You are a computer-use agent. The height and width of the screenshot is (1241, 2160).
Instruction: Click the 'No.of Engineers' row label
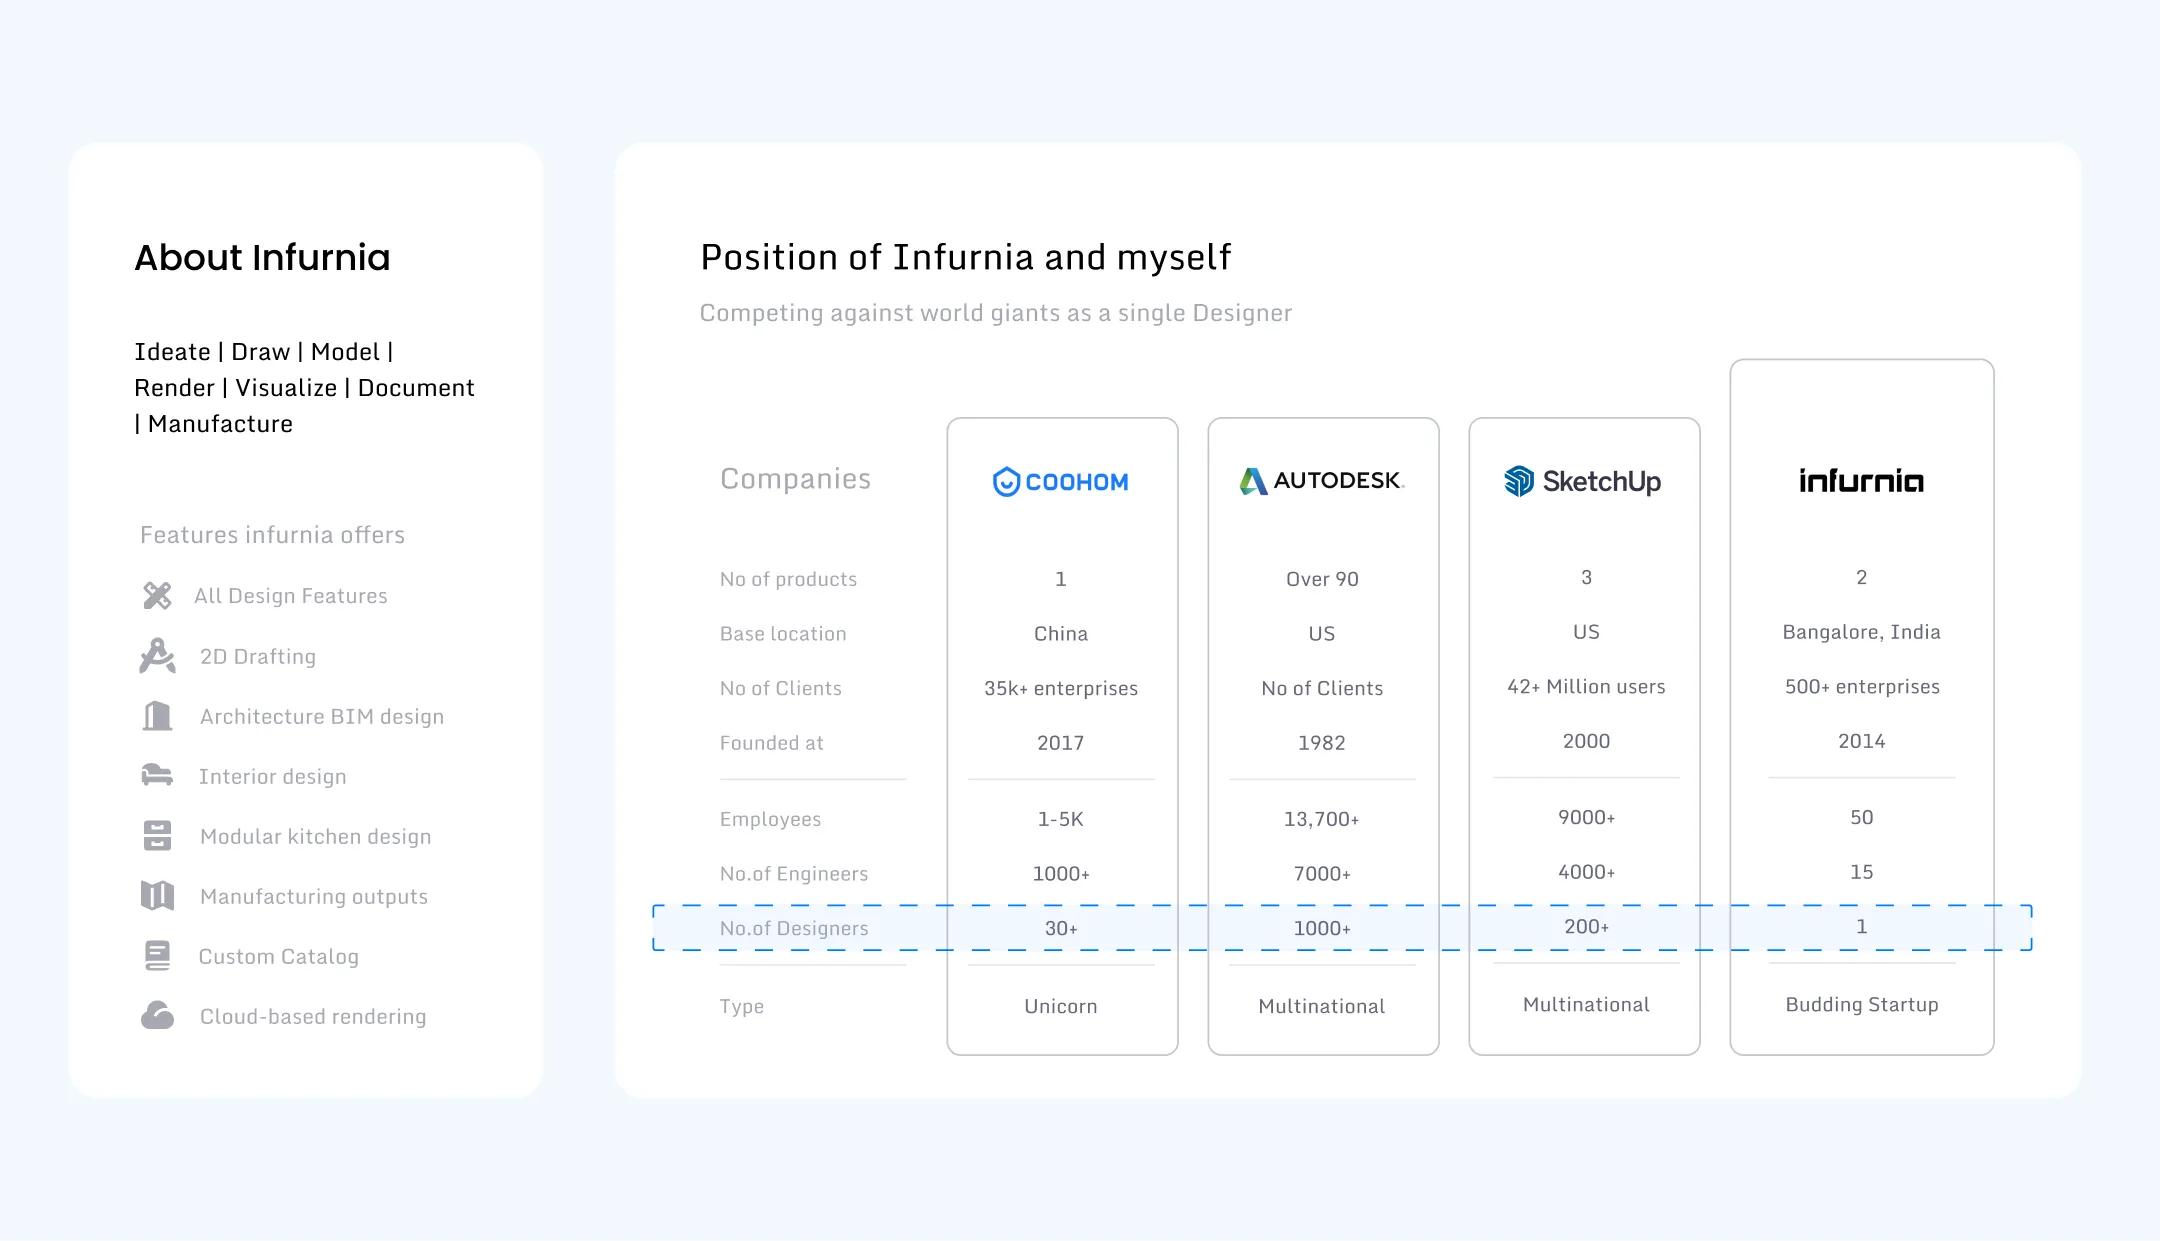click(794, 874)
